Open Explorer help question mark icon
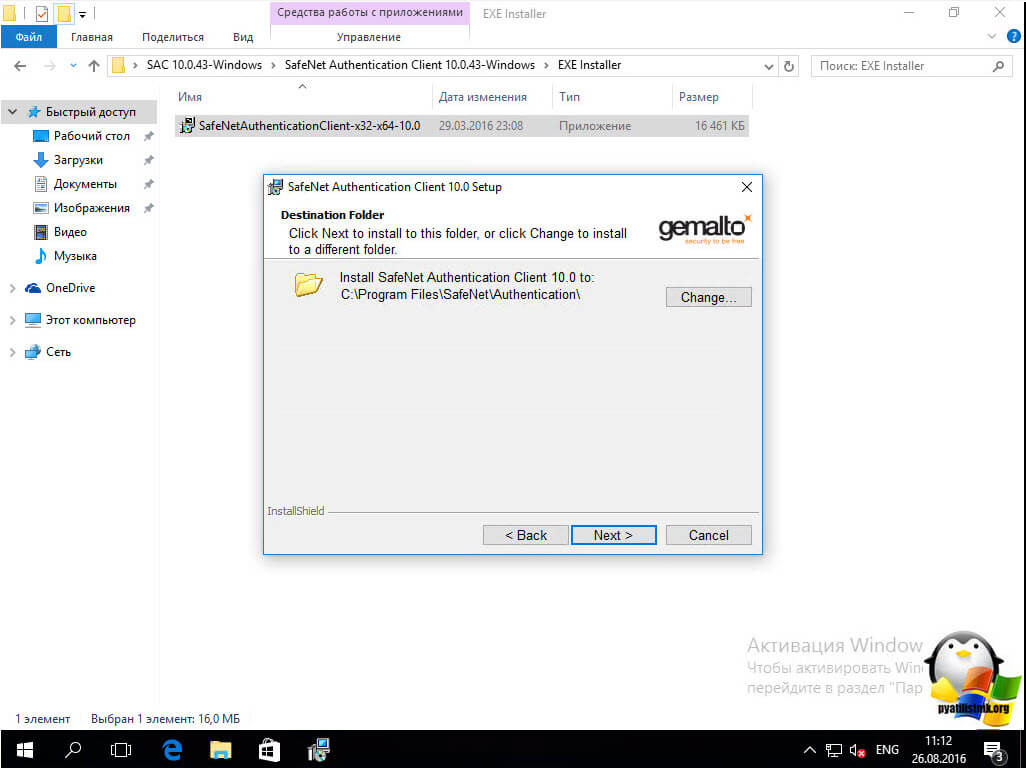This screenshot has height=768, width=1026. [1014, 37]
